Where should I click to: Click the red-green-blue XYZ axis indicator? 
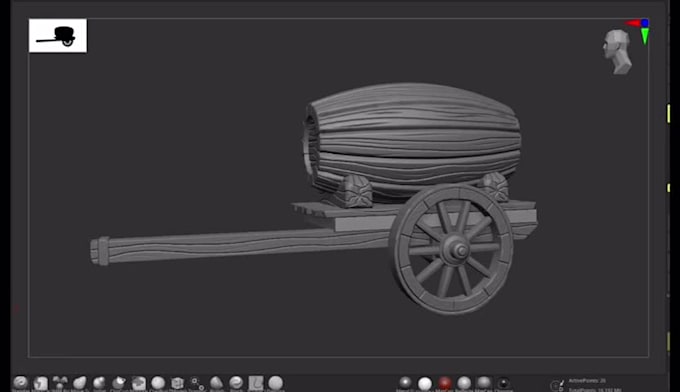point(640,31)
